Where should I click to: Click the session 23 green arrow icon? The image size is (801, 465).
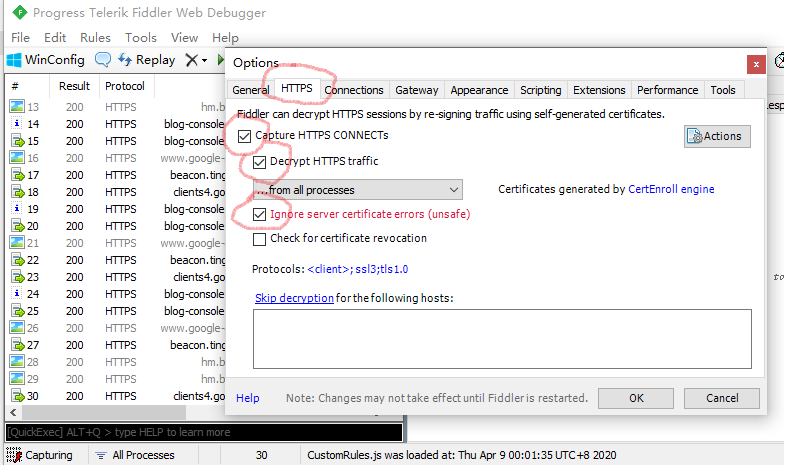18,276
